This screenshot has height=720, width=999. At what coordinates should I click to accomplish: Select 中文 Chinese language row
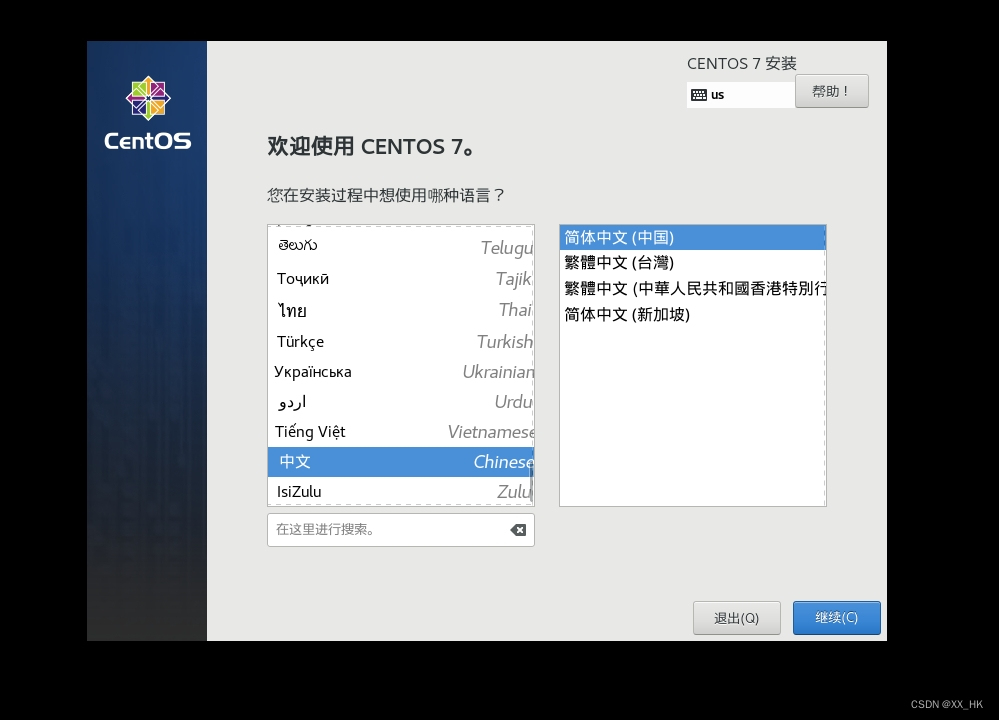[401, 461]
